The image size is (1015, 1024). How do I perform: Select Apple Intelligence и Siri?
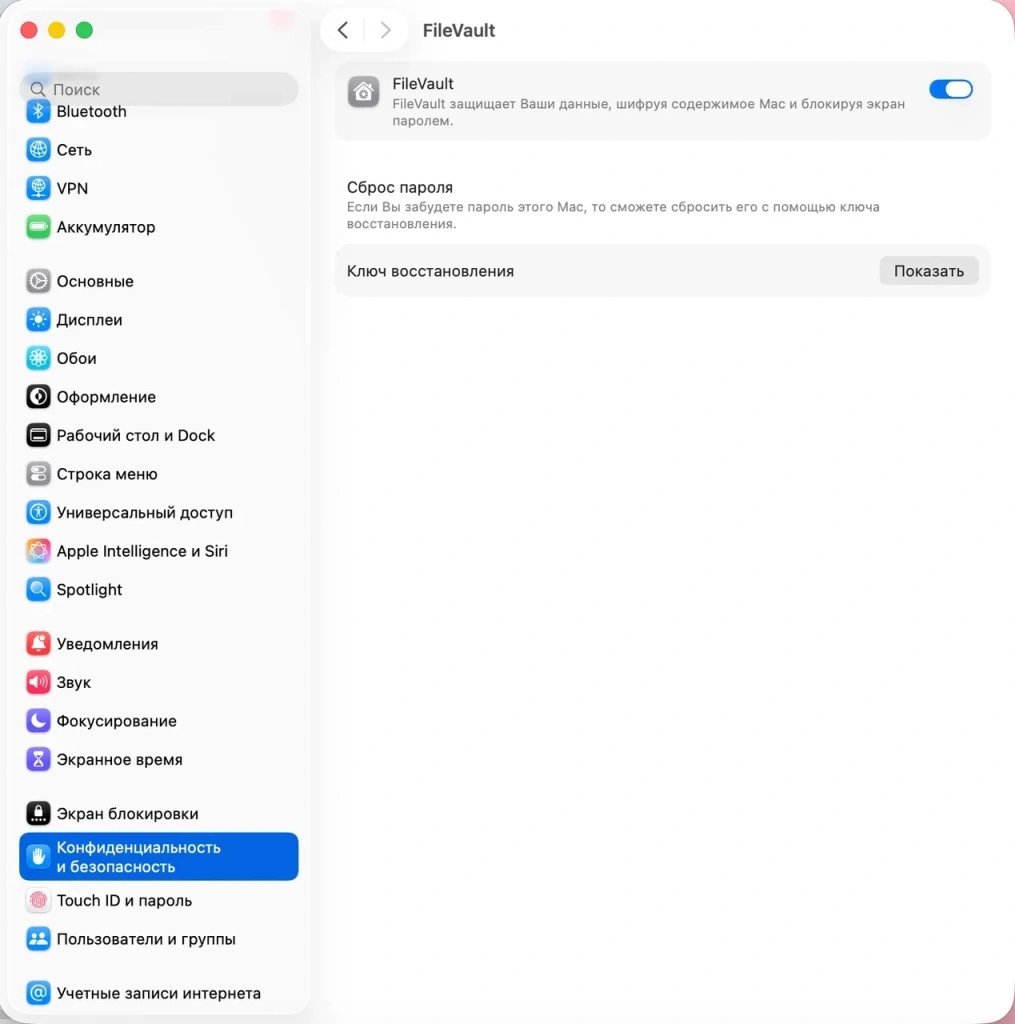(x=142, y=551)
